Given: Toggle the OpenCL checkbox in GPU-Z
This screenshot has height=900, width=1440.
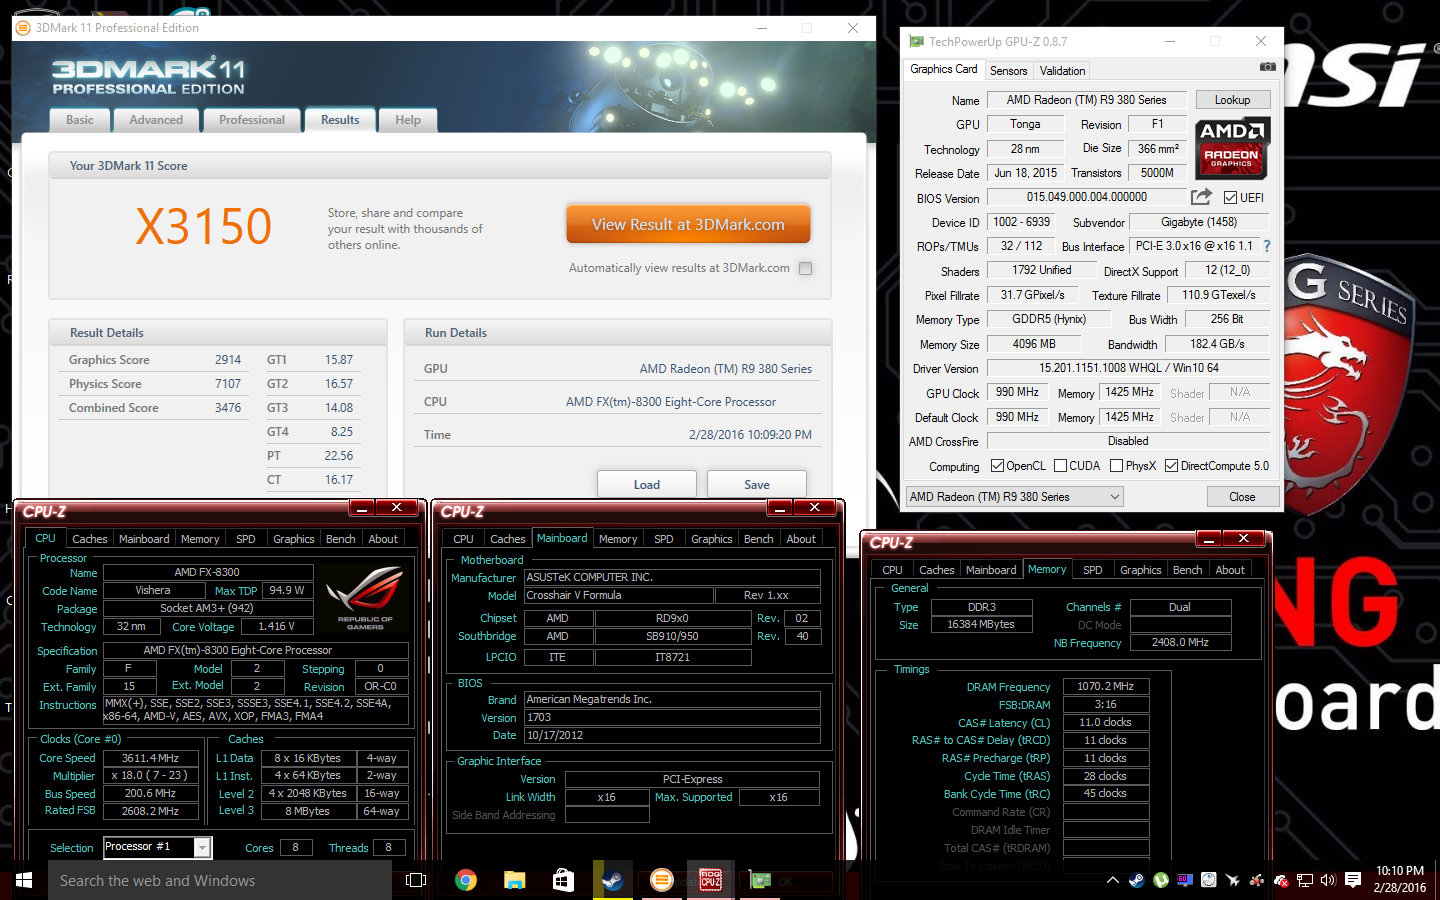Looking at the screenshot, I should (x=997, y=466).
